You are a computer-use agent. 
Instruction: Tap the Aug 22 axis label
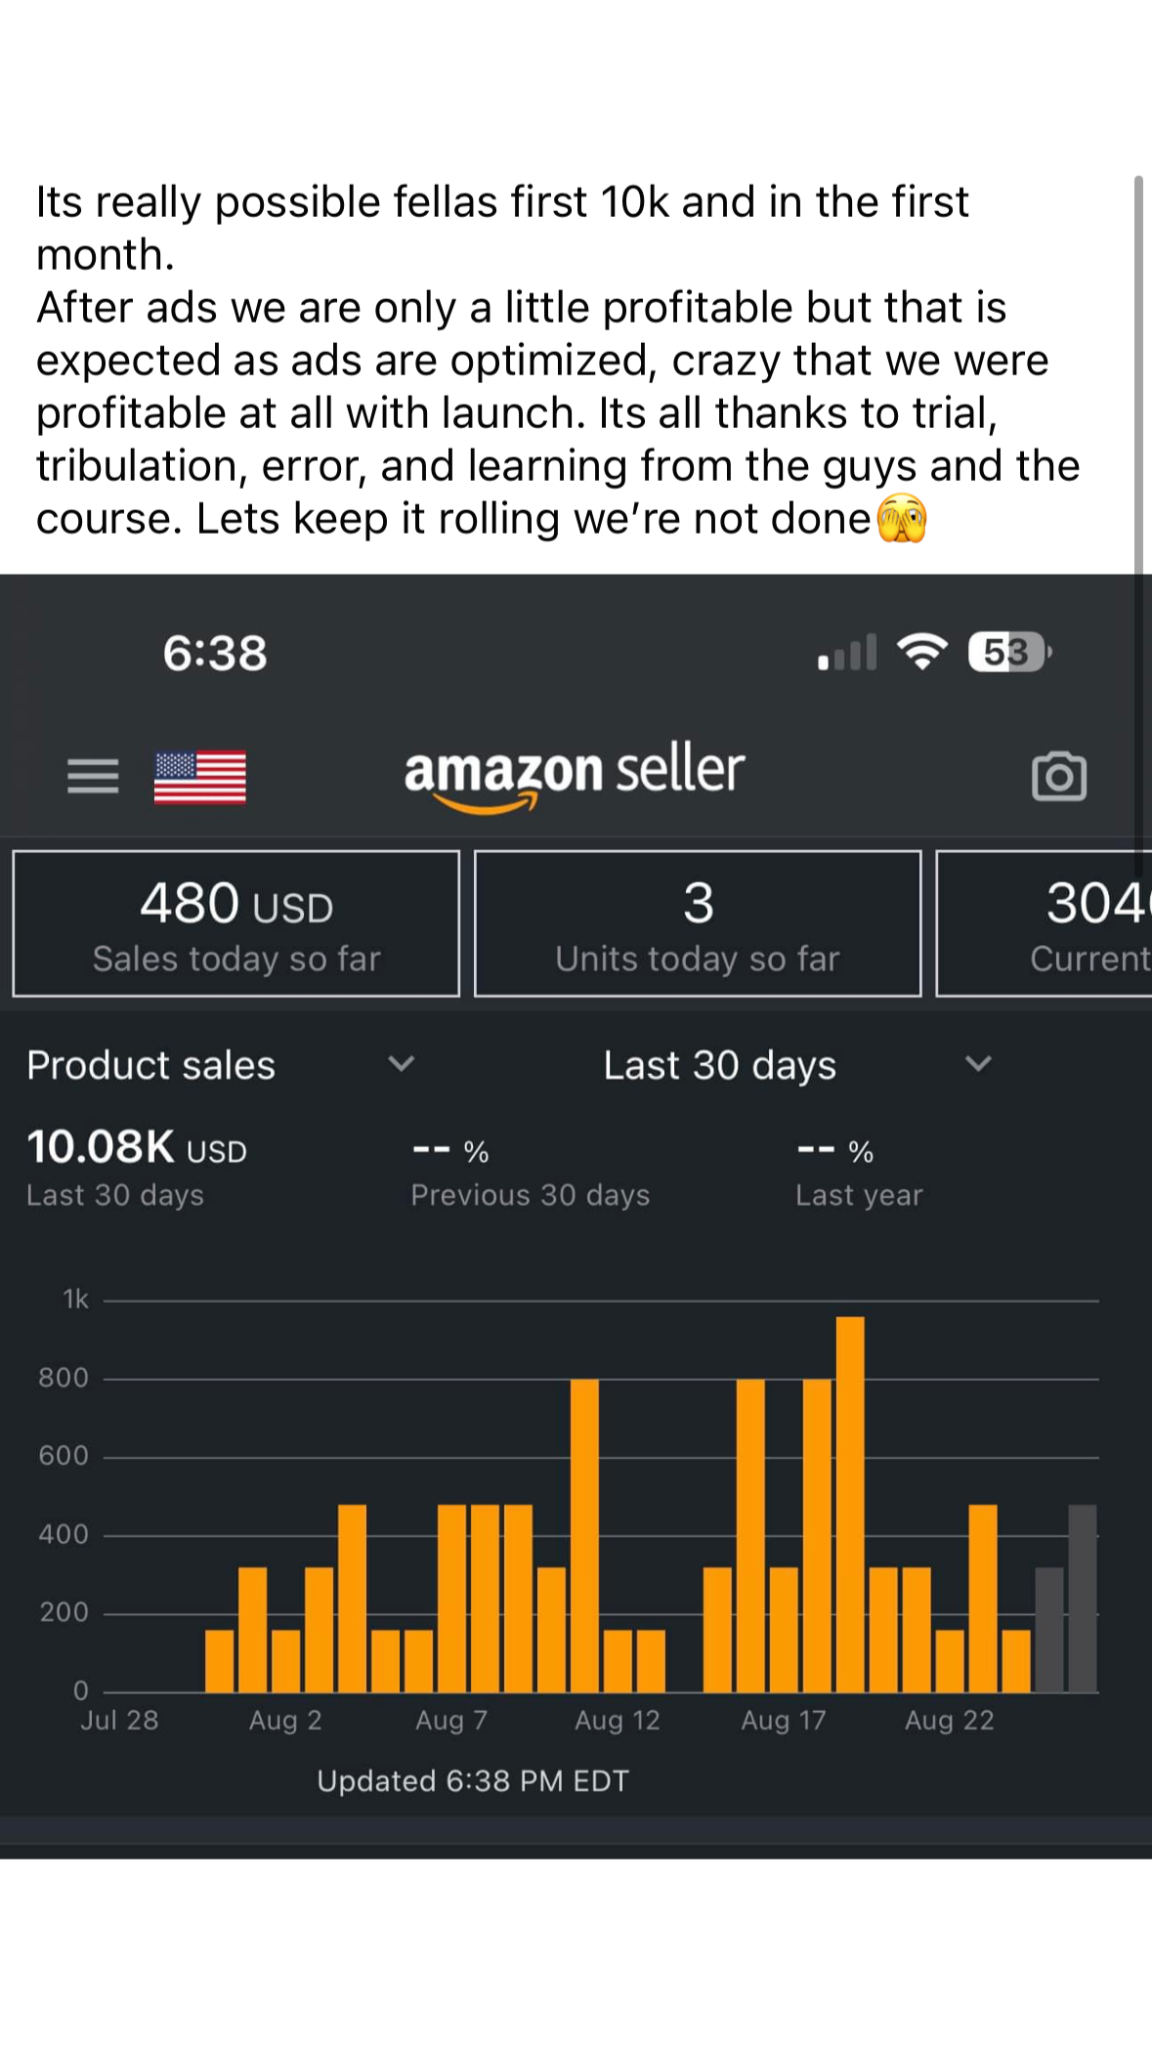pyautogui.click(x=949, y=1720)
